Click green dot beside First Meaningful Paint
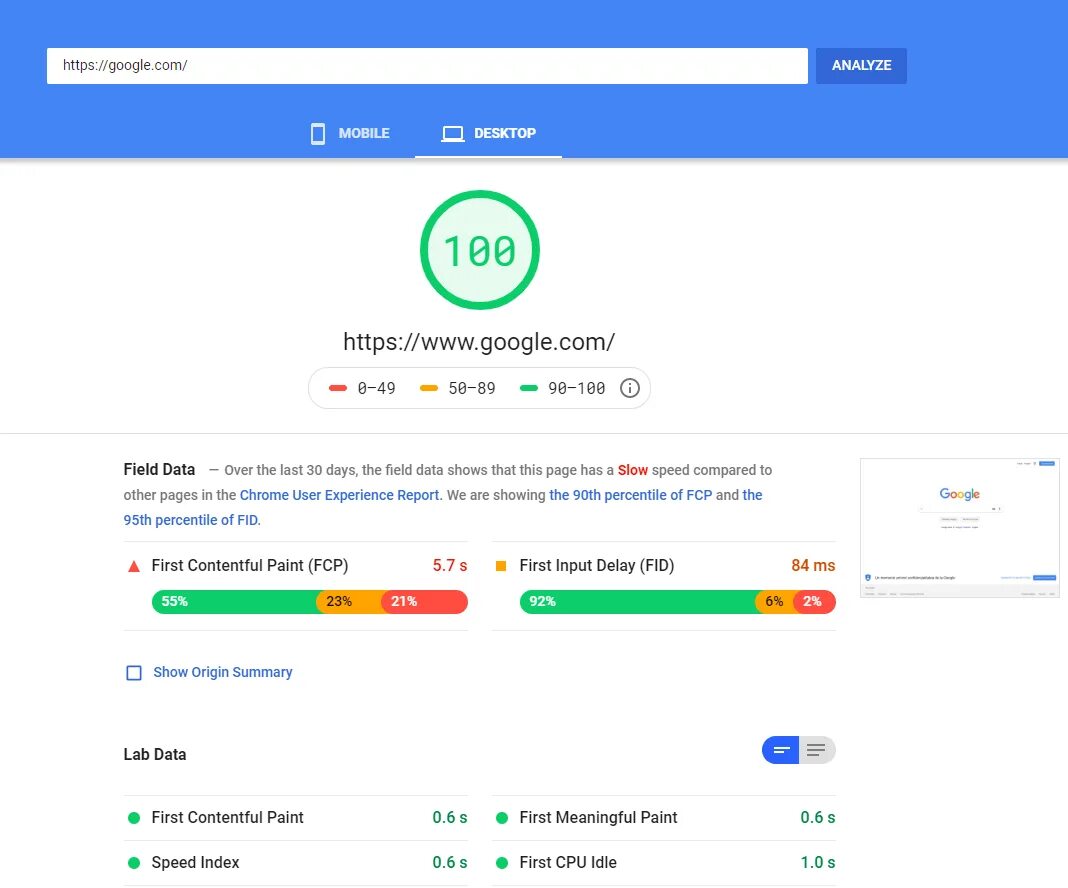Image resolution: width=1068 pixels, height=888 pixels. (502, 818)
